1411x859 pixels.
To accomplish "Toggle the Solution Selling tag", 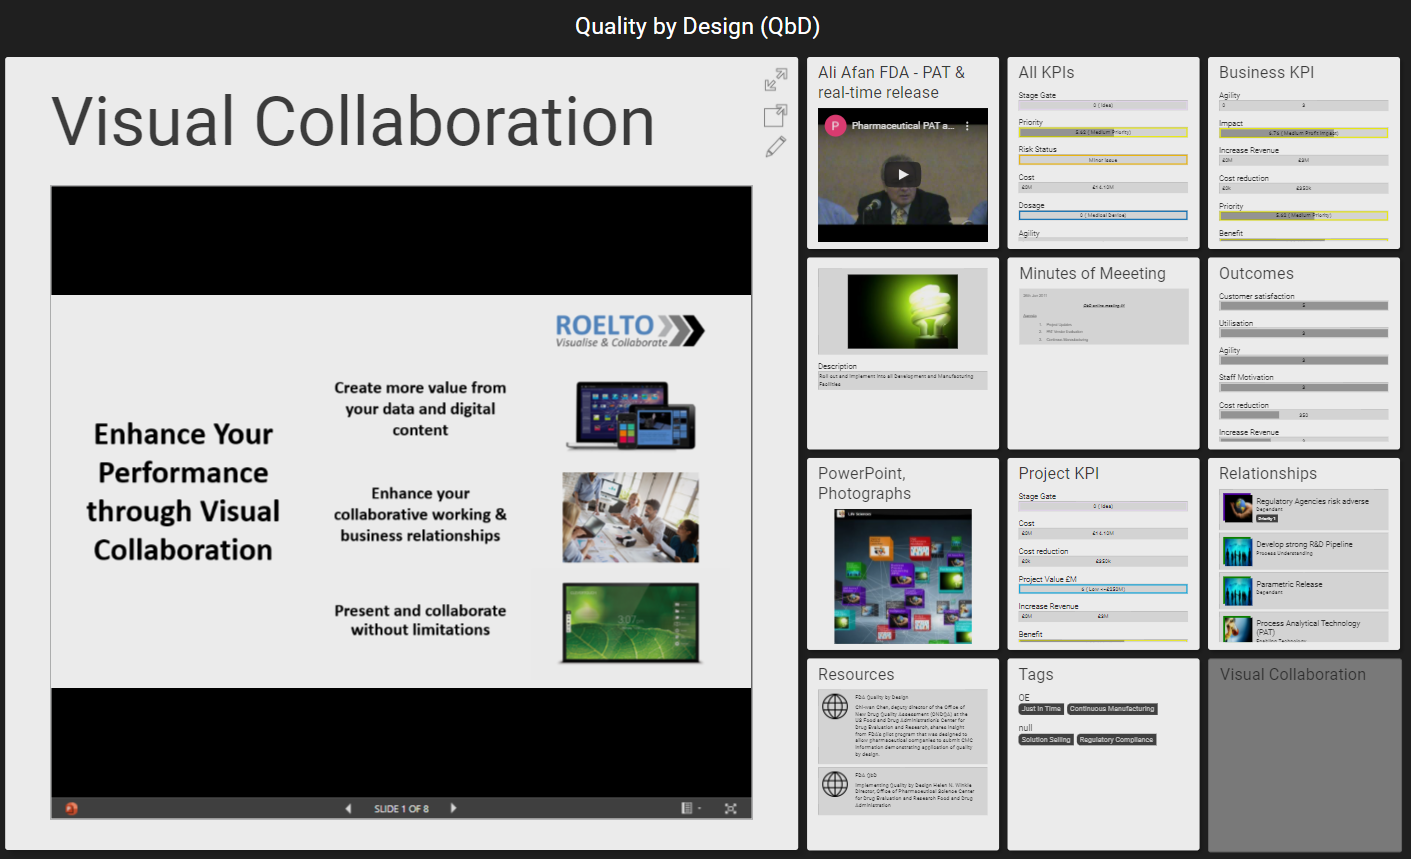I will point(1046,740).
